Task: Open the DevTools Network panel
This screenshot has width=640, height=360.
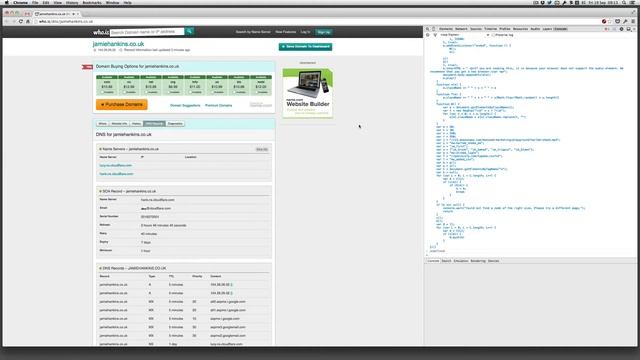Action: click(461, 29)
